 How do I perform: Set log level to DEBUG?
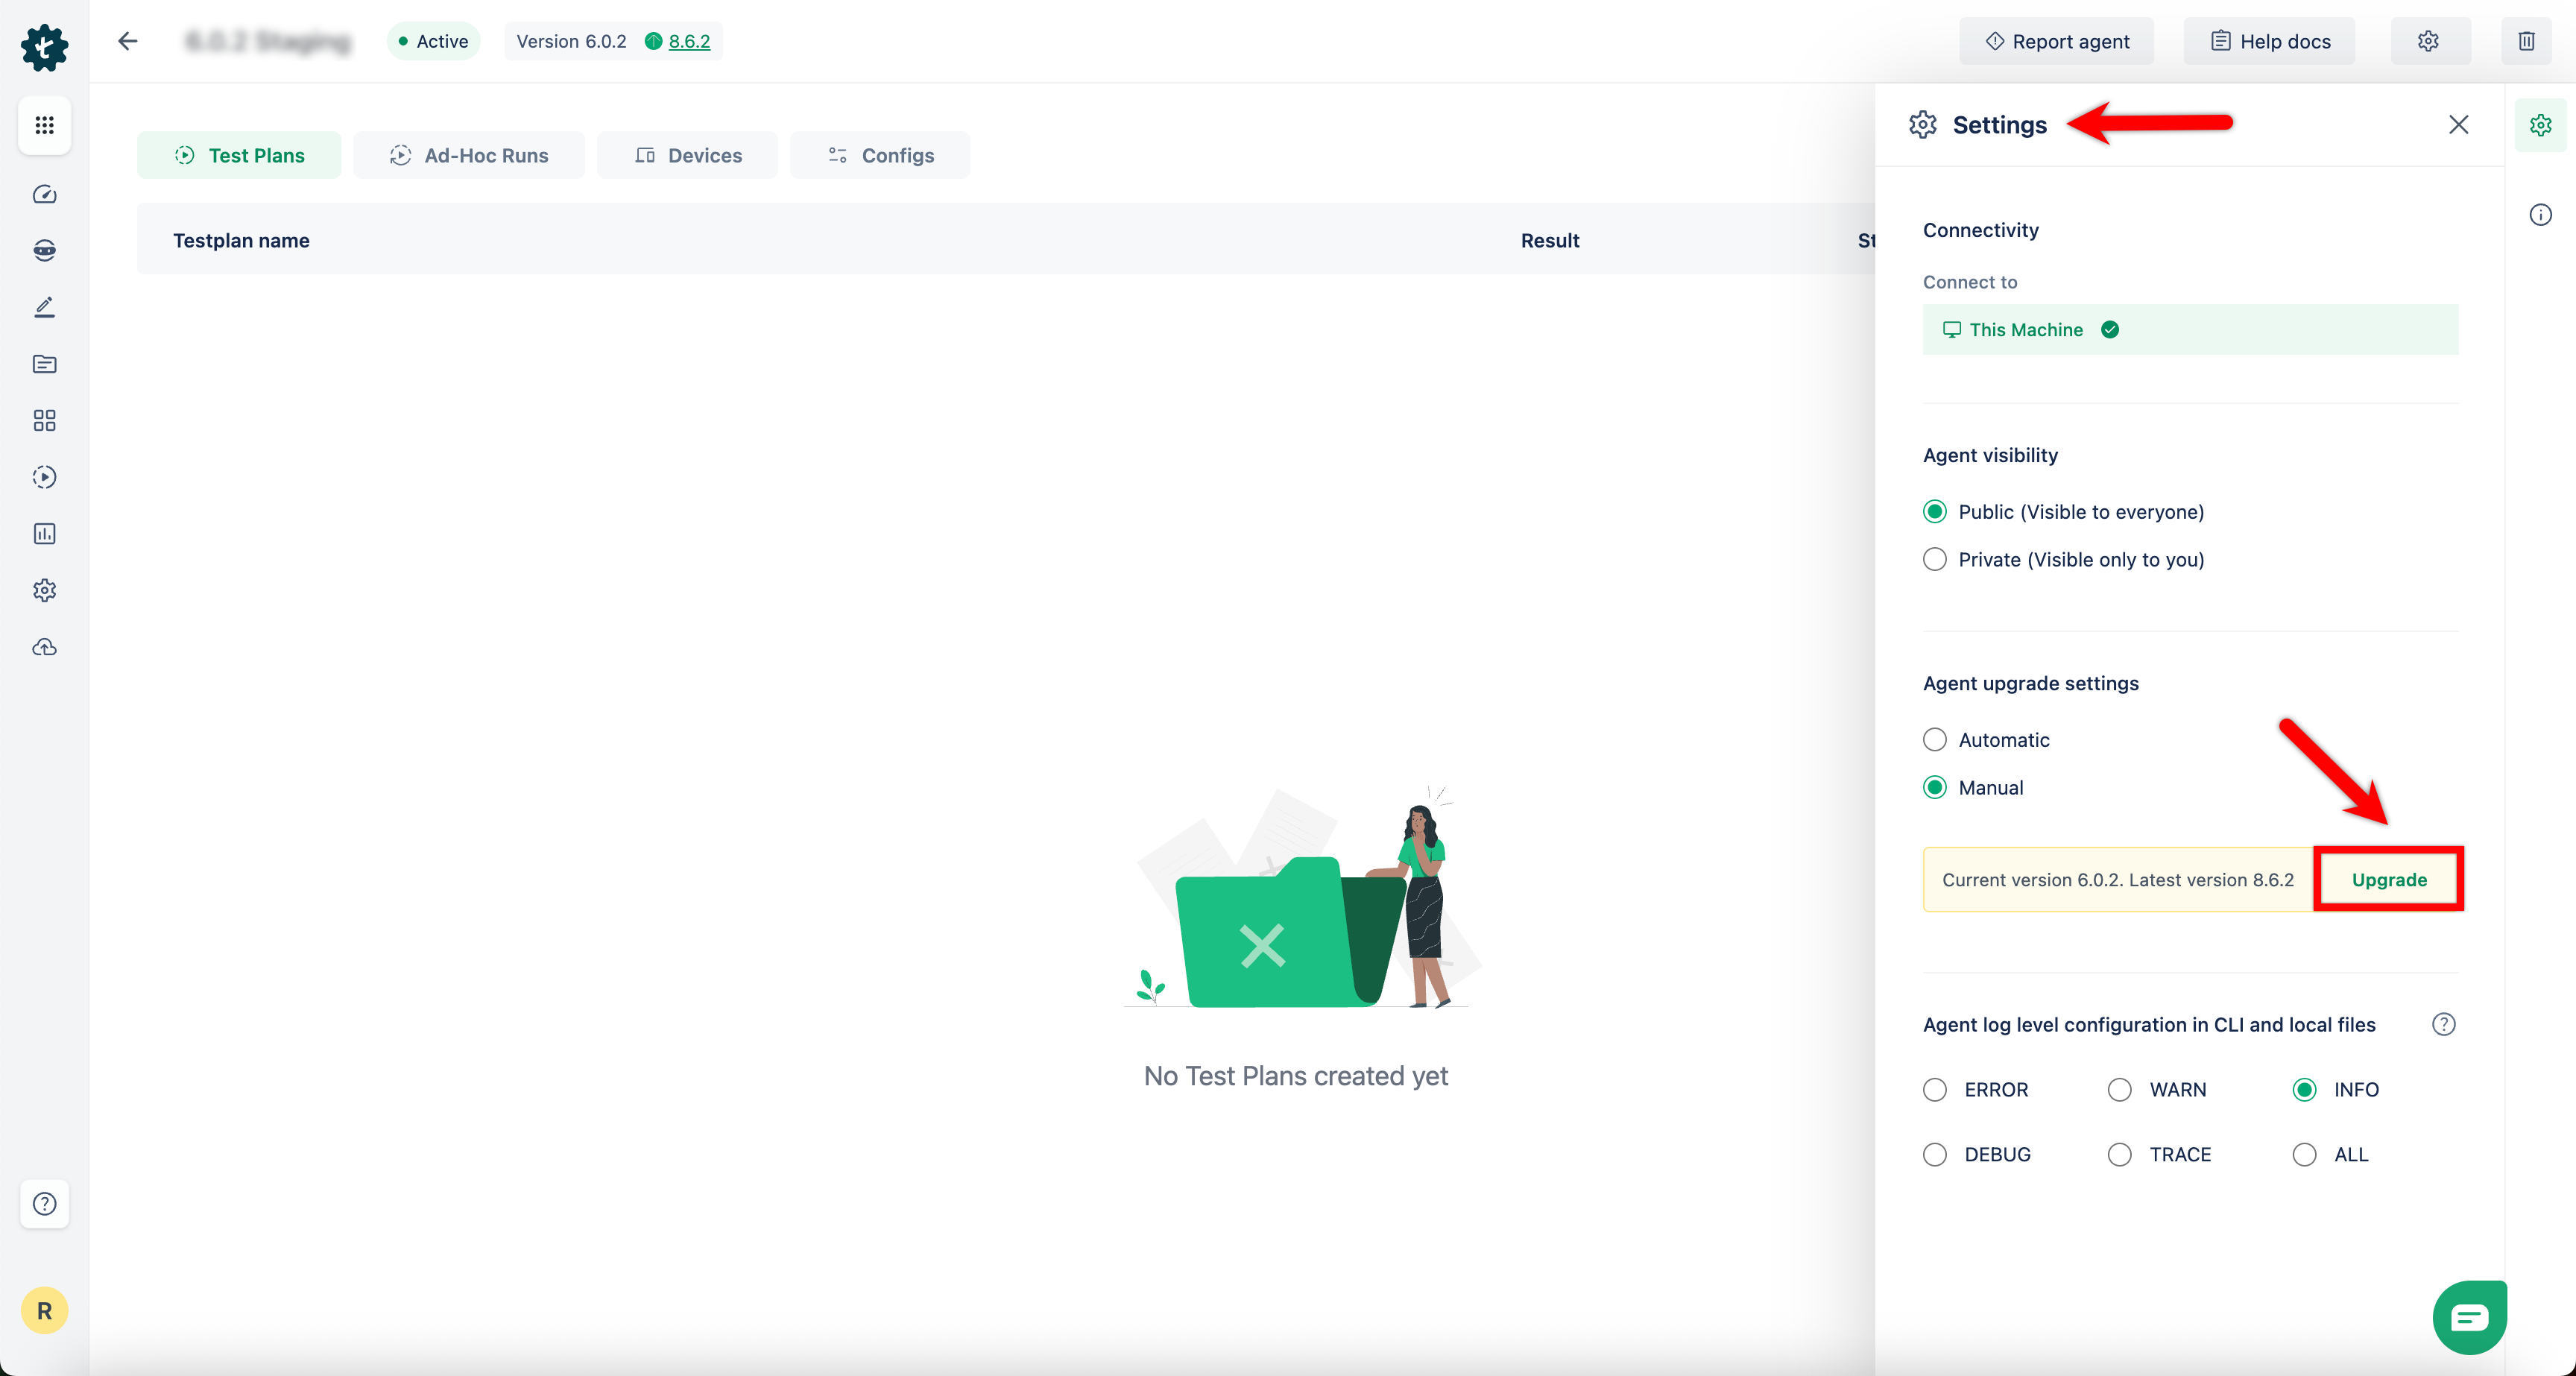(x=1935, y=1154)
